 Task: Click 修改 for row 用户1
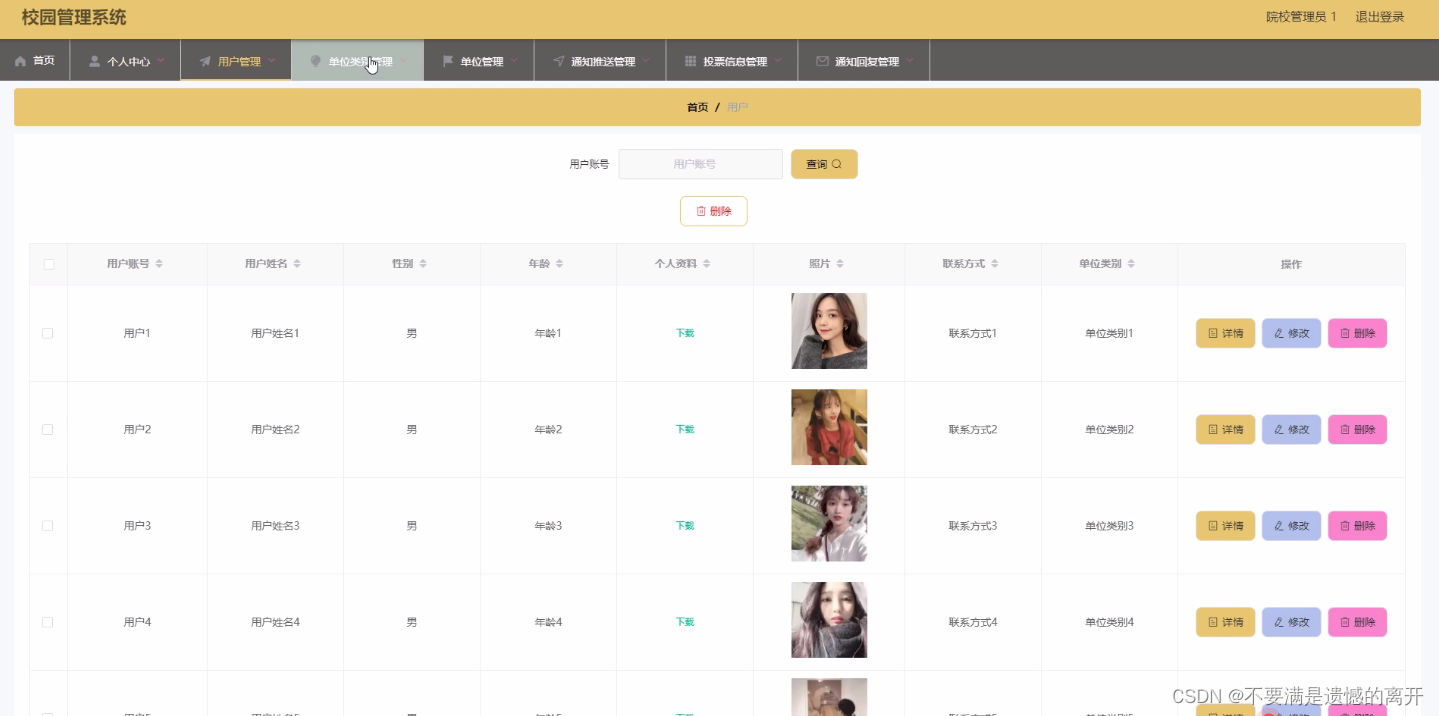click(1291, 333)
